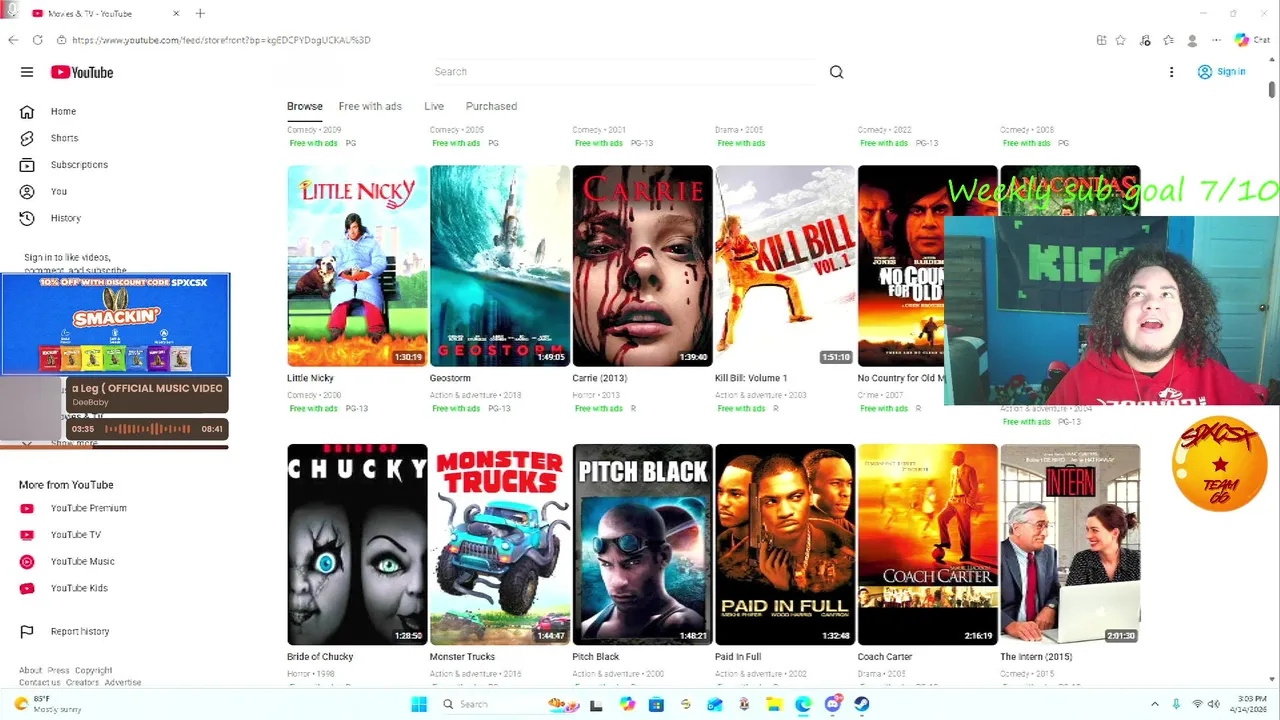
Task: Select the Browse tab
Action: pos(305,106)
